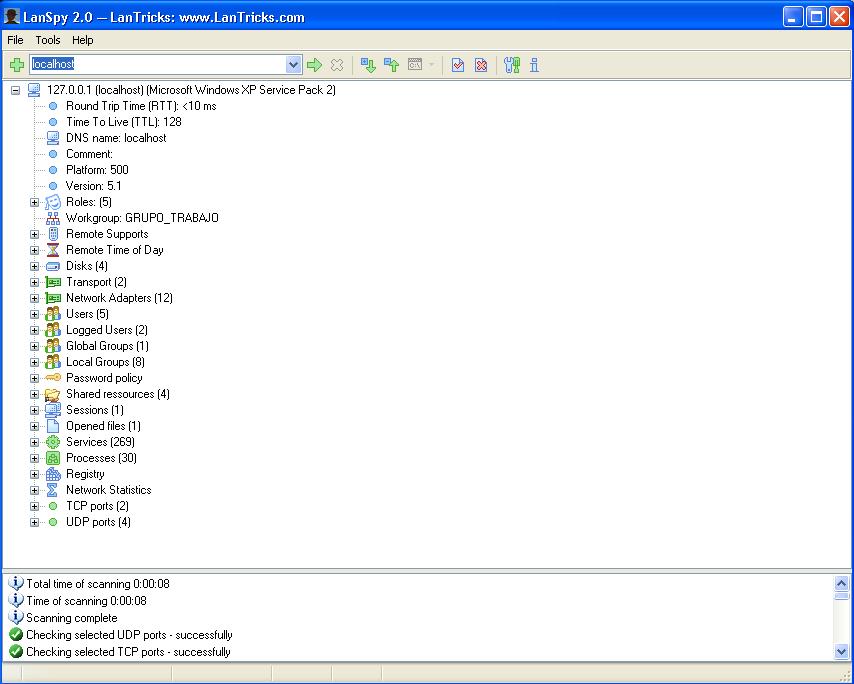854x684 pixels.
Task: Expand all nodes with the down-arrow icon
Action: (x=369, y=65)
